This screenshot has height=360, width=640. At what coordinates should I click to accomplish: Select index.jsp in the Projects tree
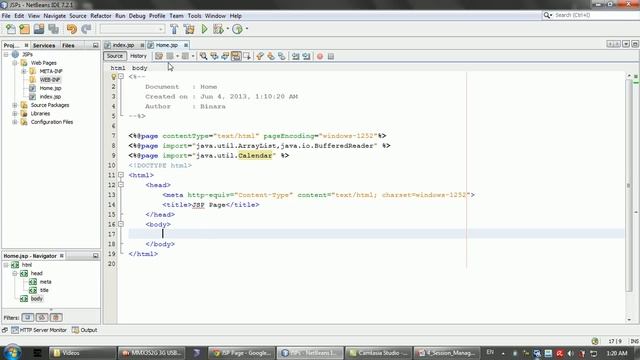point(50,97)
